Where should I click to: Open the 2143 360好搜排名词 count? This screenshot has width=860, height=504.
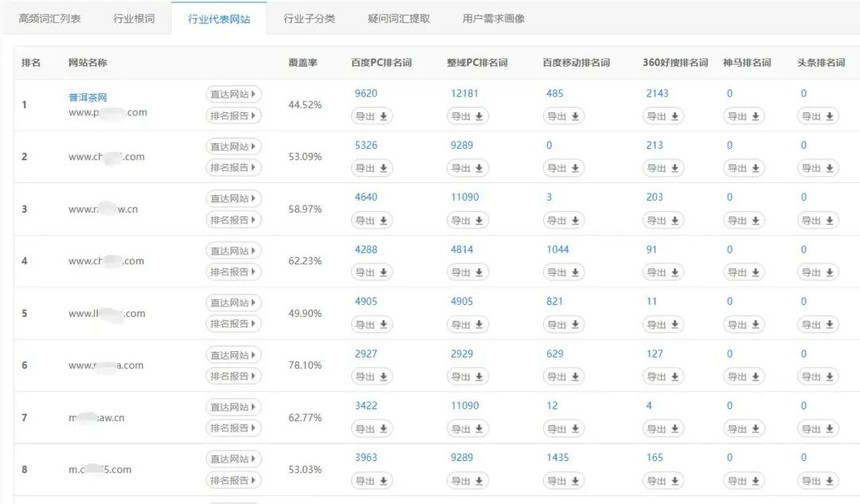pyautogui.click(x=657, y=93)
